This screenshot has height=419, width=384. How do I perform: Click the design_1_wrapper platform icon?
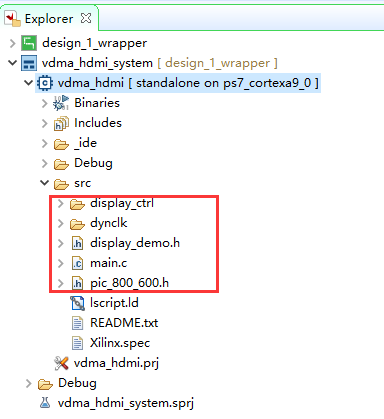[29, 43]
